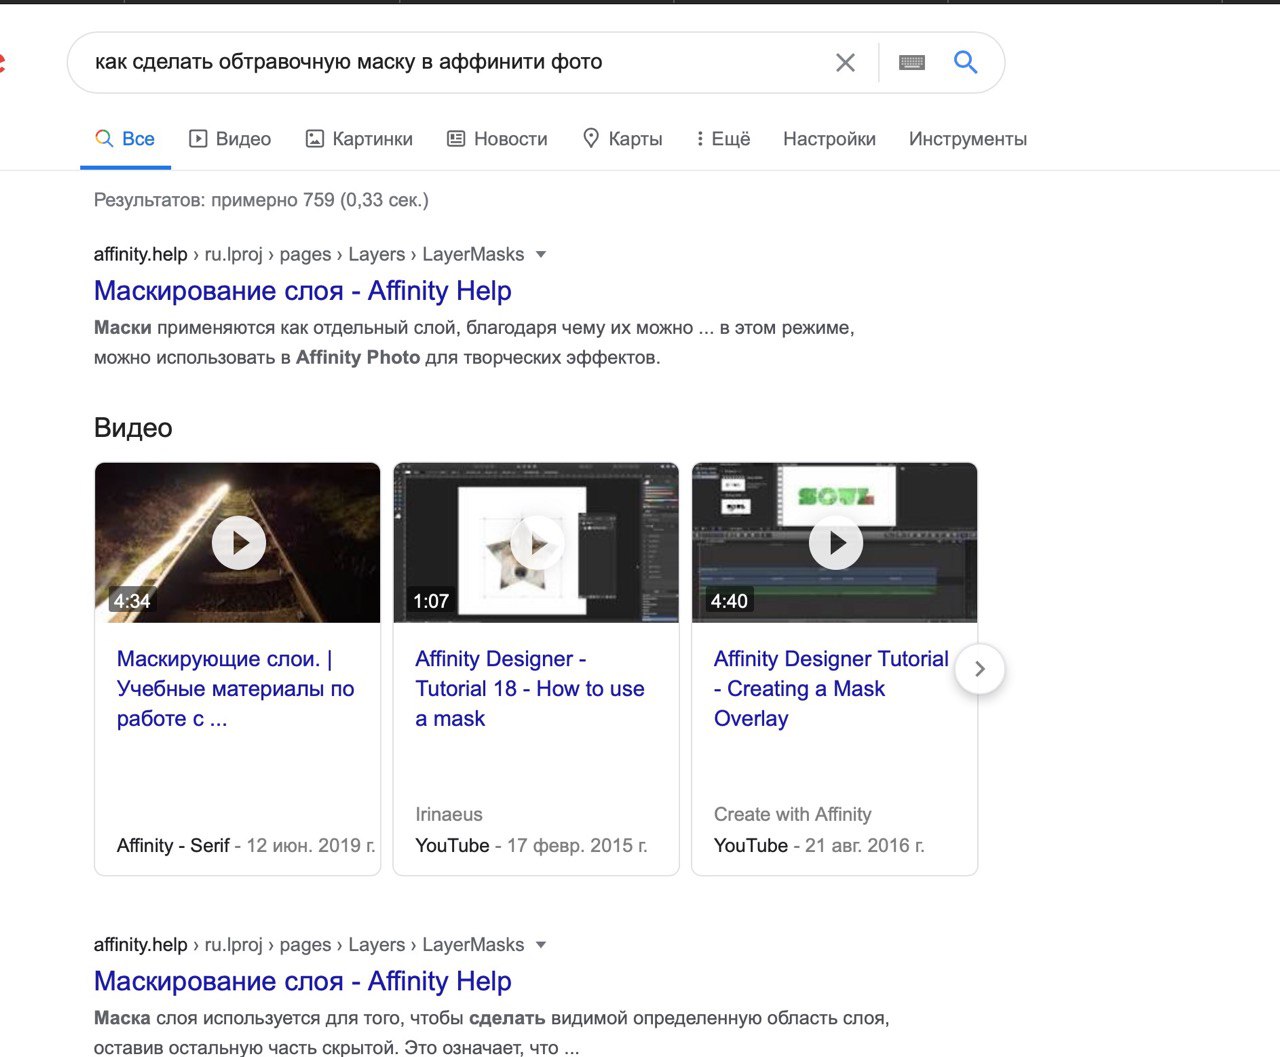Click the blue magnifier search button
Screen dimensions: 1280x1057
pos(965,62)
